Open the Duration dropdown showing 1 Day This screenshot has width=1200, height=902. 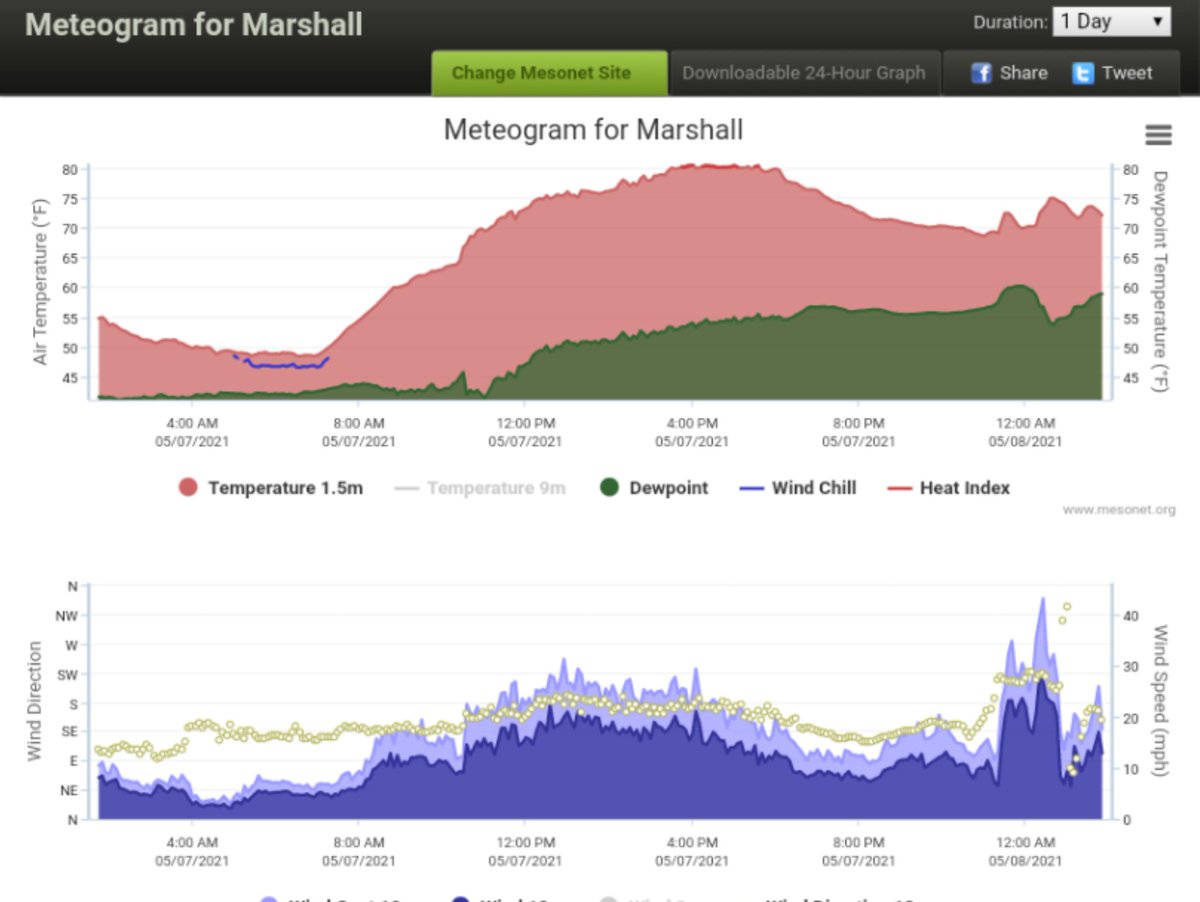(x=1111, y=21)
